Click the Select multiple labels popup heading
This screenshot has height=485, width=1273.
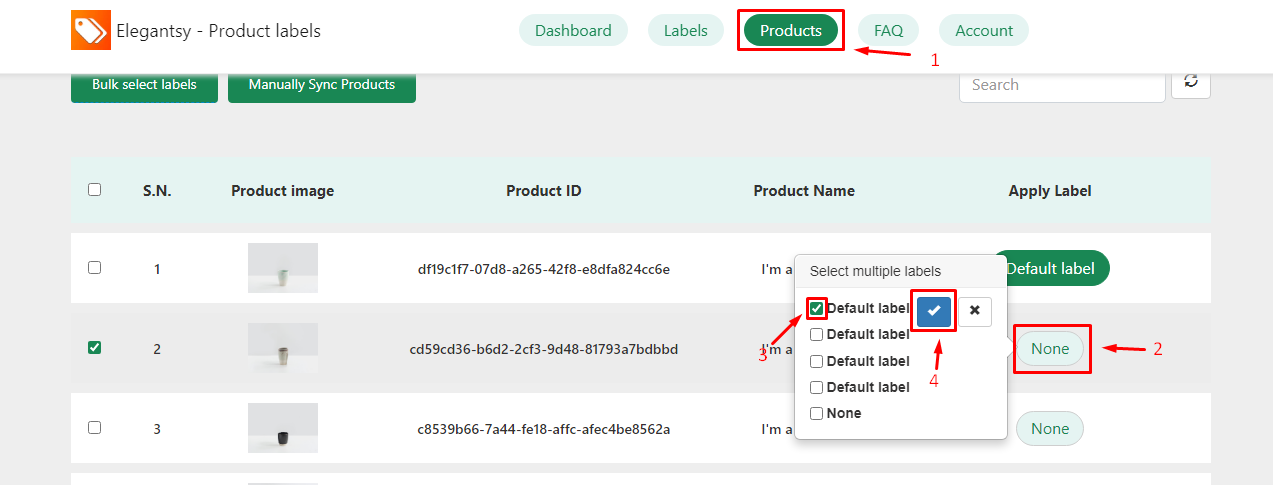[x=875, y=271]
